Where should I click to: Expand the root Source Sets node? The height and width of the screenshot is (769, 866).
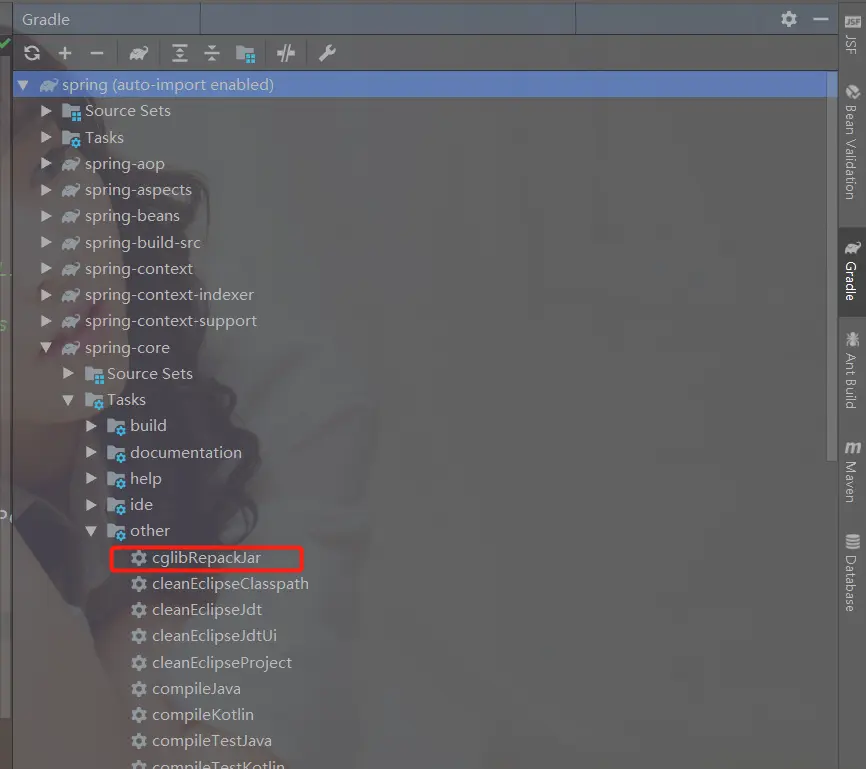point(46,111)
